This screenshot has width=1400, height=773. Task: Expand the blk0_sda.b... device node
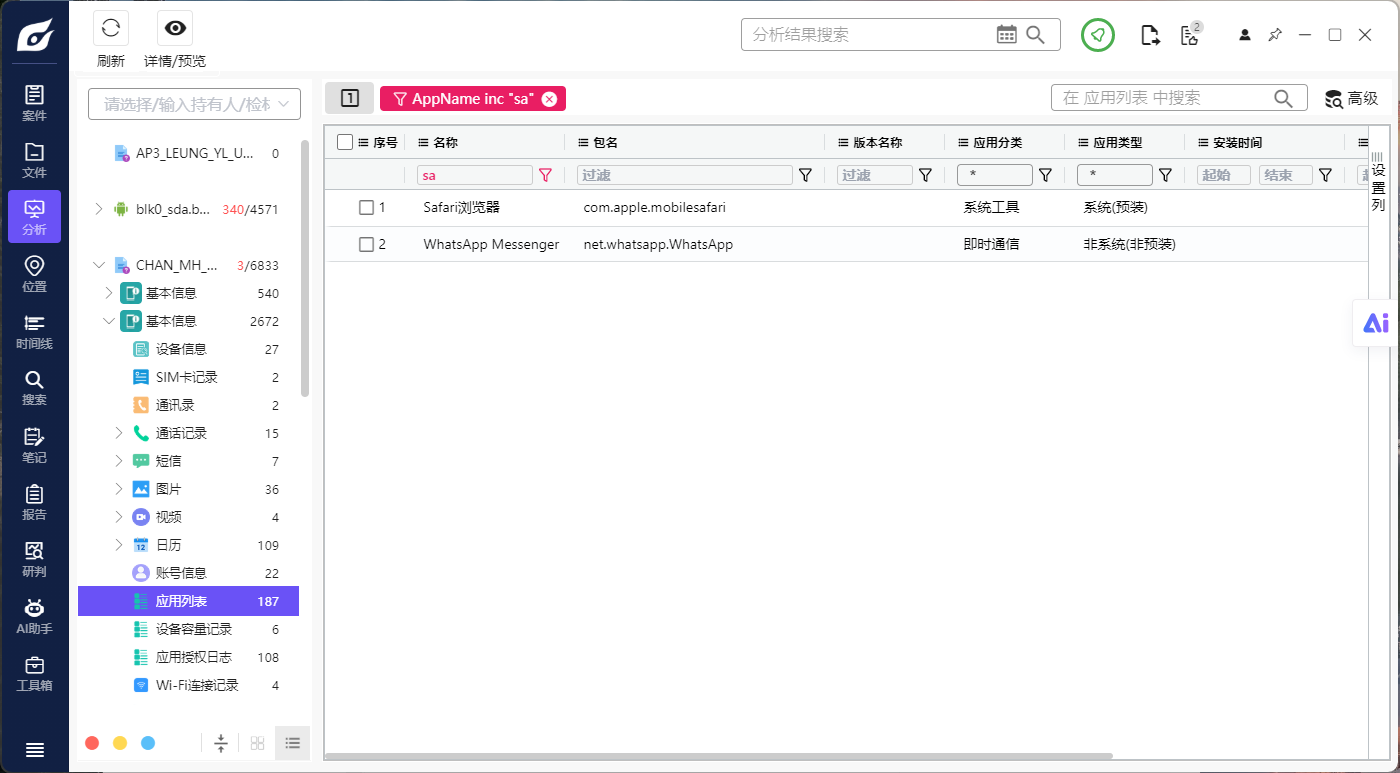[x=98, y=209]
